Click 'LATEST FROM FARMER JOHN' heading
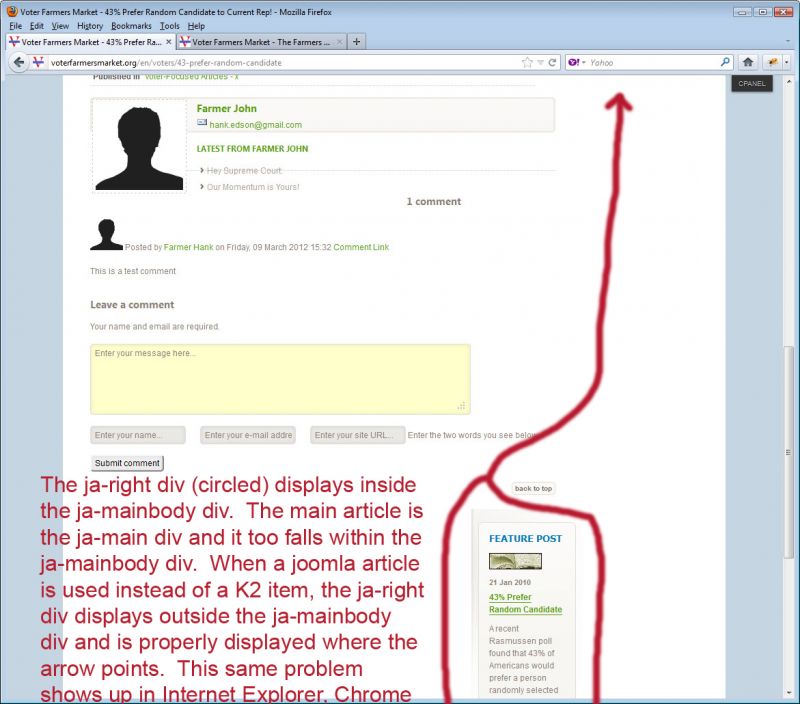The width and height of the screenshot is (800, 704). (253, 148)
